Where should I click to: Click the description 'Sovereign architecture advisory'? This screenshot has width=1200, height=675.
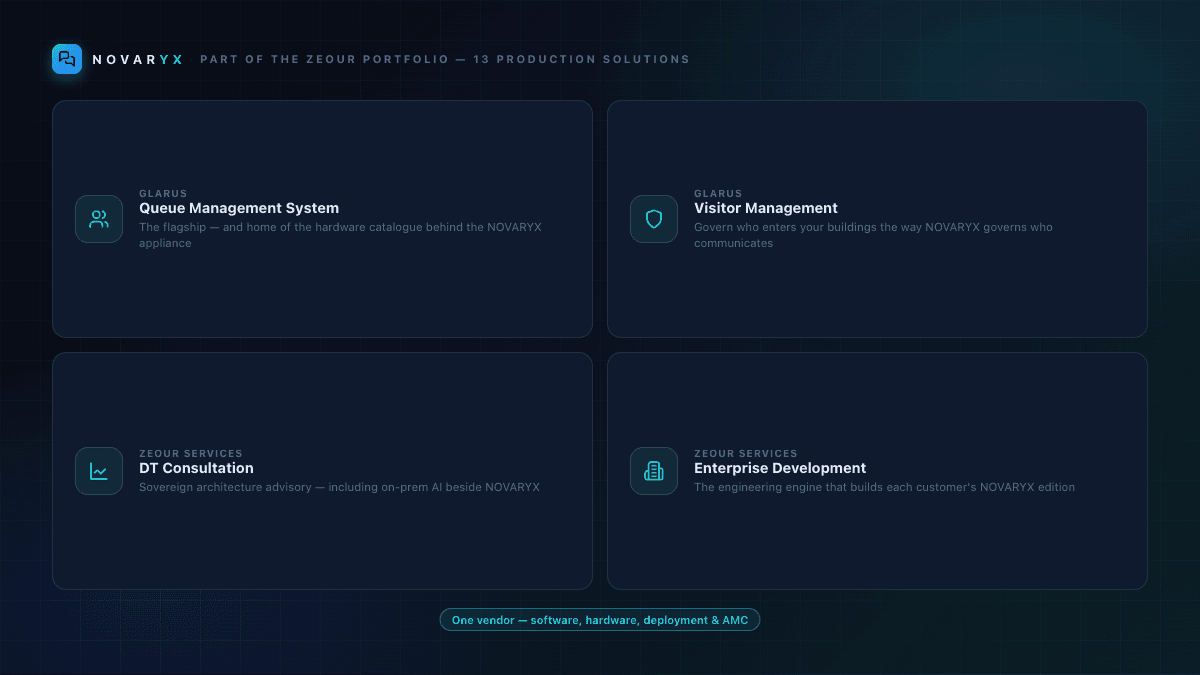[x=339, y=487]
